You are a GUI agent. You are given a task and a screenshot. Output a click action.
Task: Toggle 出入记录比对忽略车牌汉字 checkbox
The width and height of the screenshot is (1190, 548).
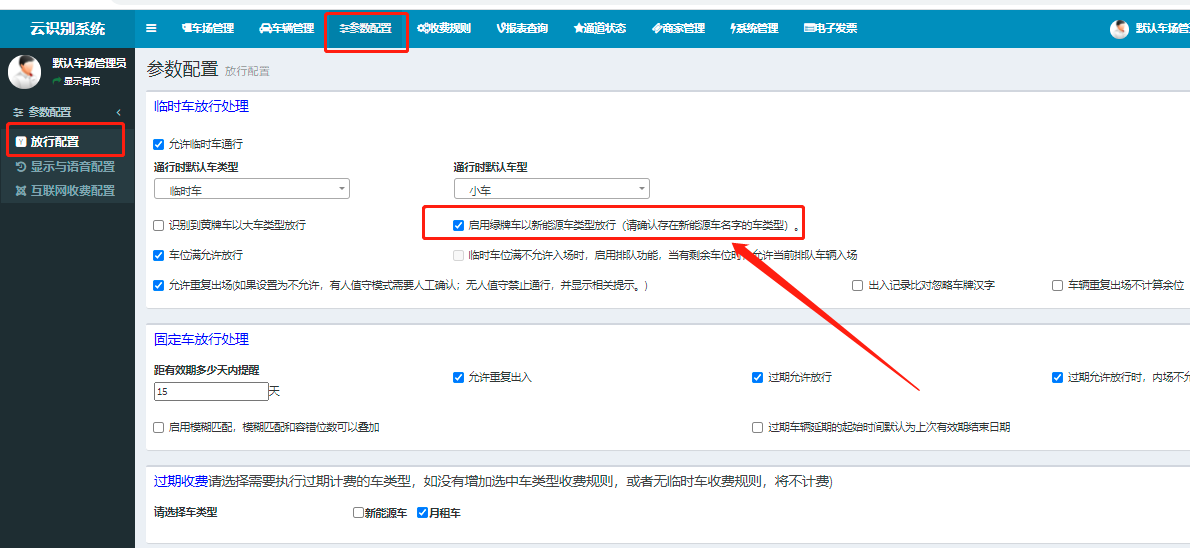[858, 285]
